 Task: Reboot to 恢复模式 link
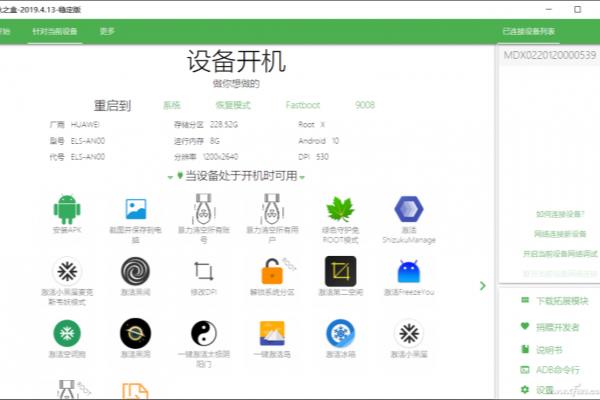pos(233,105)
